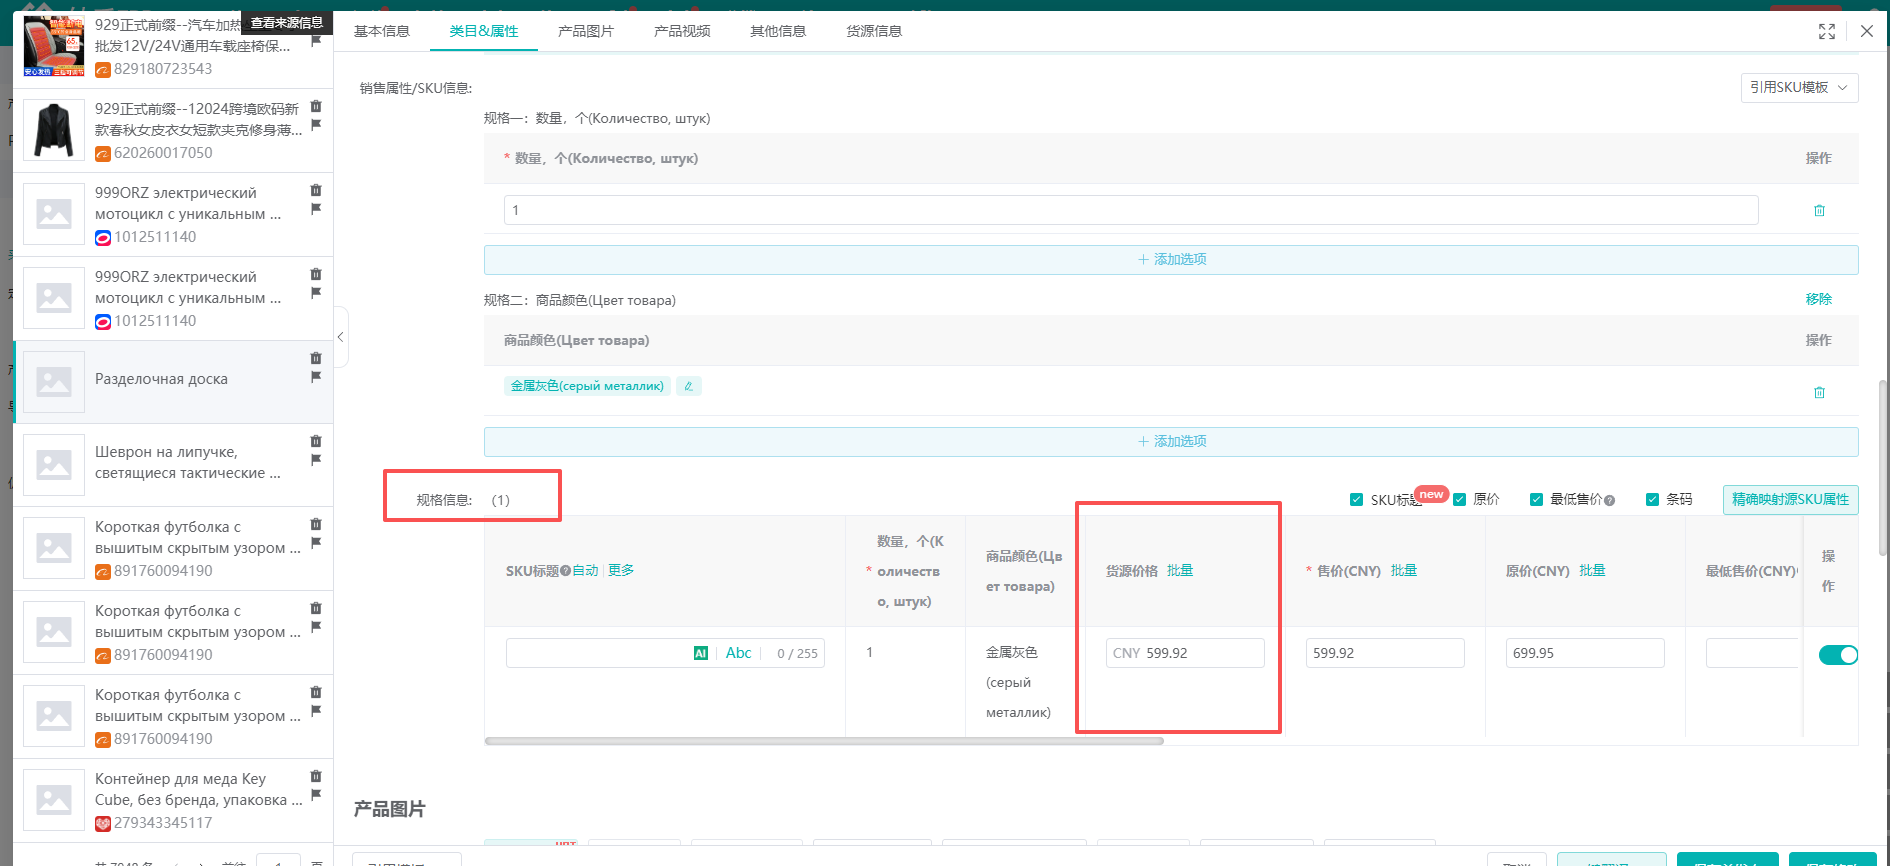Delete the quantity option row with trash icon
This screenshot has width=1890, height=866.
pos(1819,211)
